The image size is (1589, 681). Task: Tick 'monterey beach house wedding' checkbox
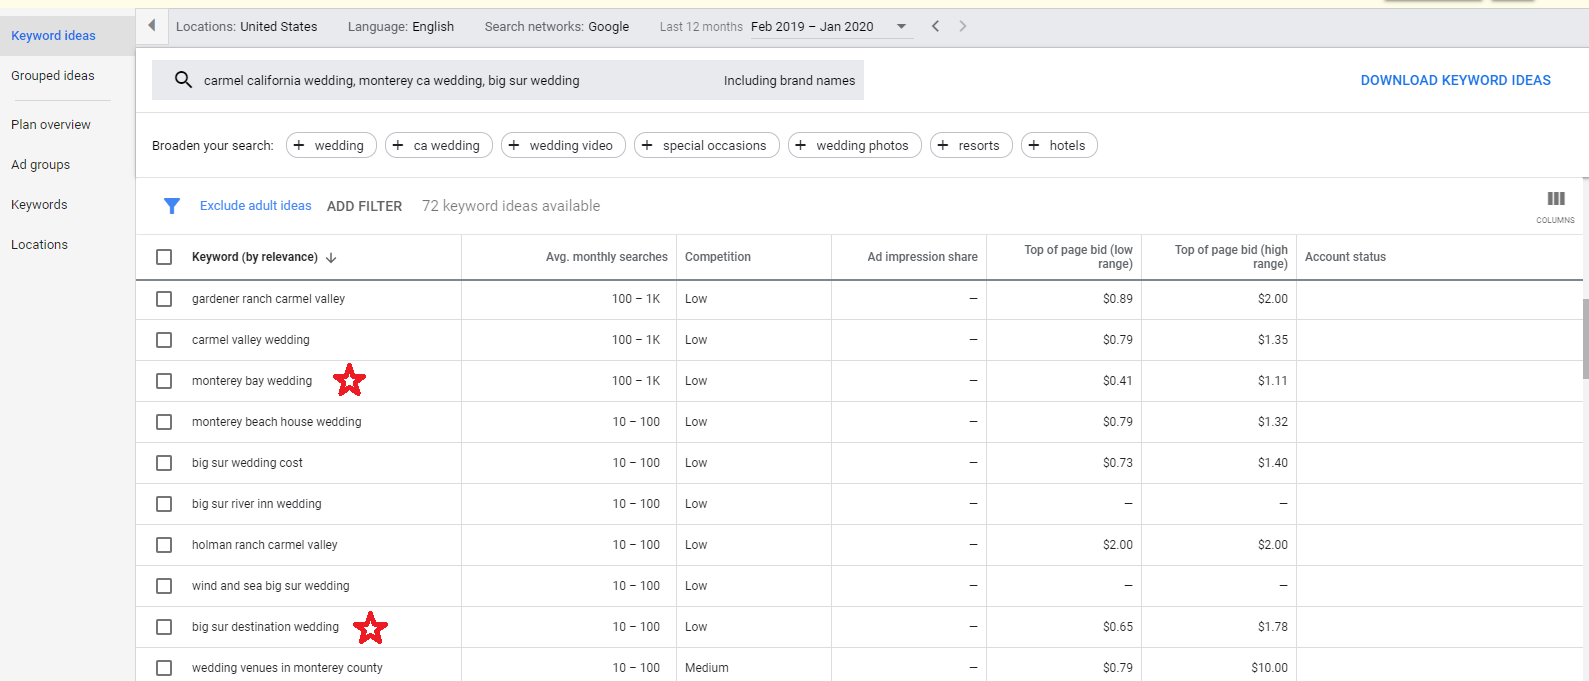pyautogui.click(x=164, y=422)
